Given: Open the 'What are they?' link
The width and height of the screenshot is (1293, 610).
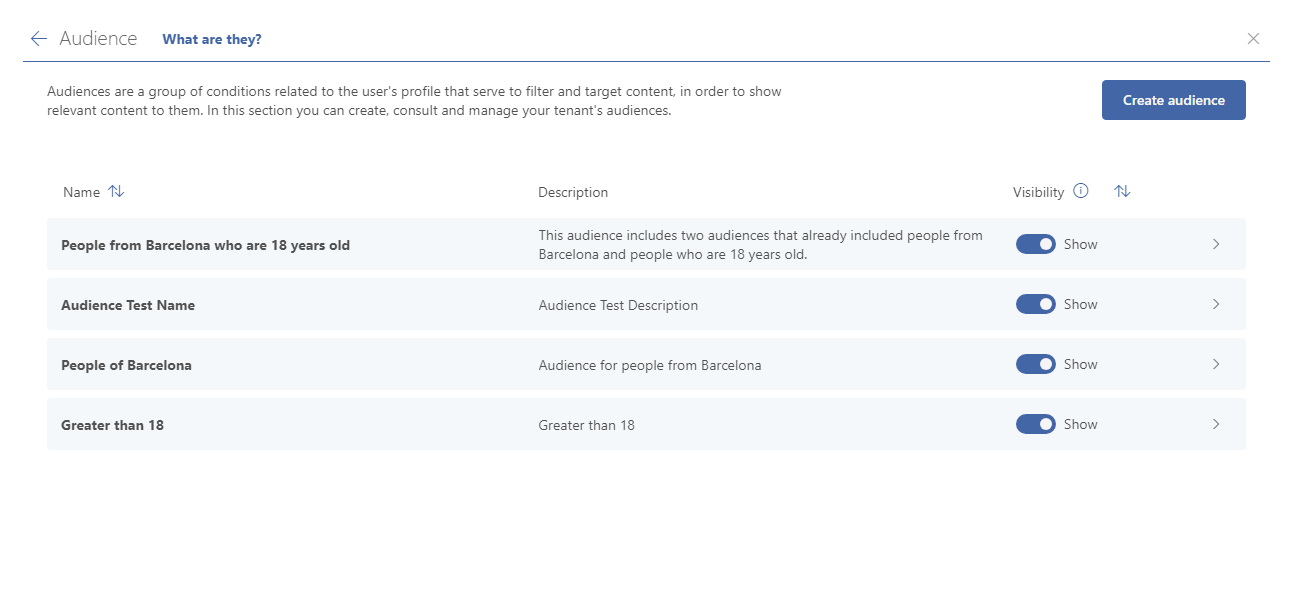Looking at the screenshot, I should pos(212,39).
